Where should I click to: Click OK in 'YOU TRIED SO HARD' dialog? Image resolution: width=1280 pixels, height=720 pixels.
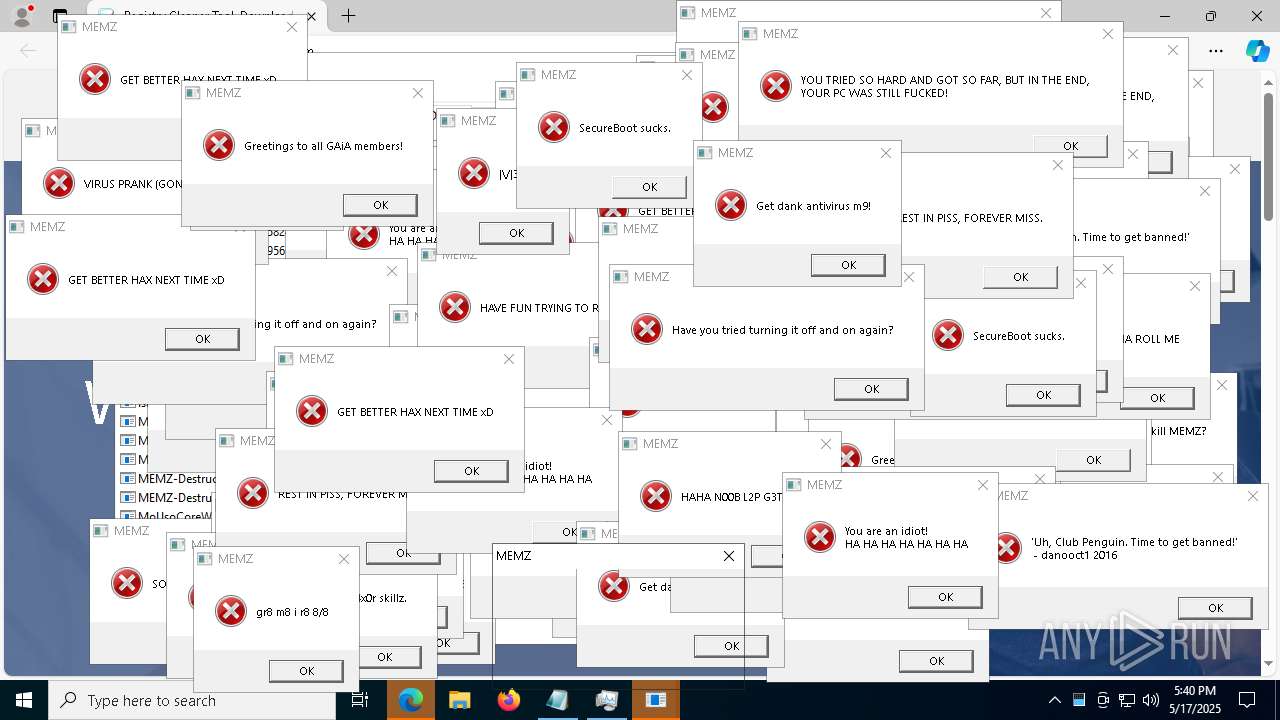[1070, 146]
